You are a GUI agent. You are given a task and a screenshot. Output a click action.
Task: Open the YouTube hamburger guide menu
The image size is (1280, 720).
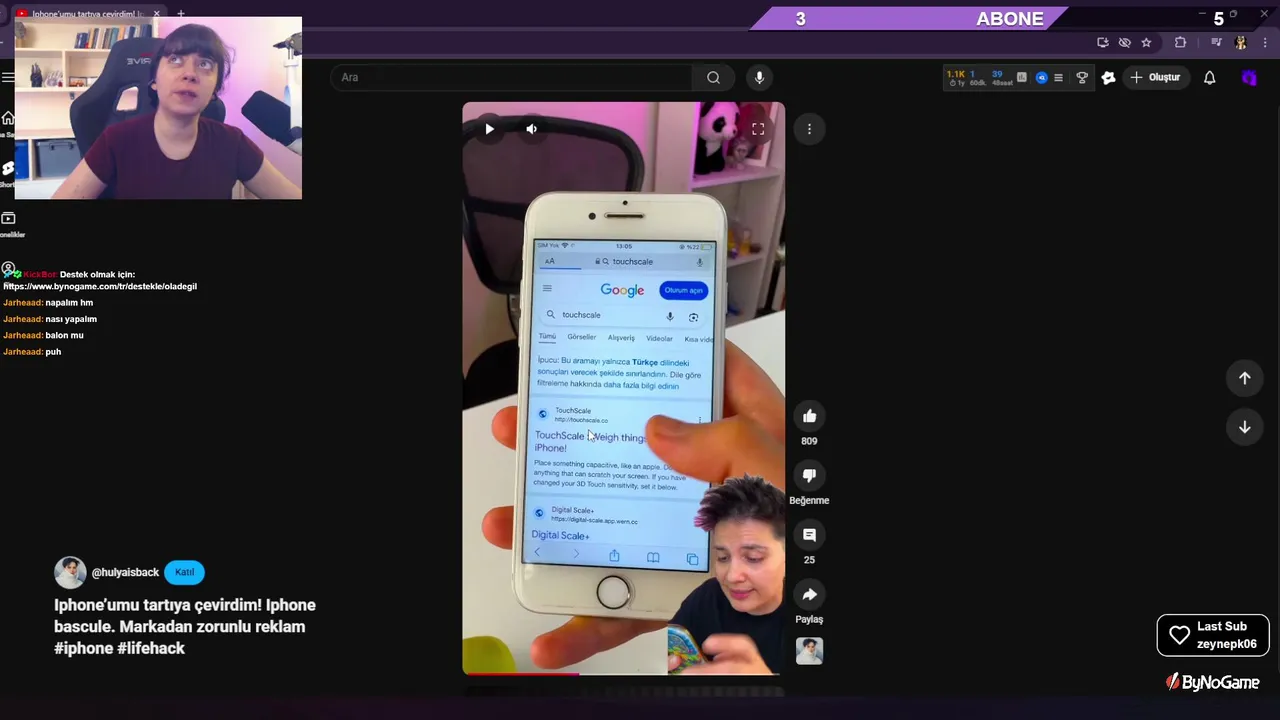tap(7, 77)
